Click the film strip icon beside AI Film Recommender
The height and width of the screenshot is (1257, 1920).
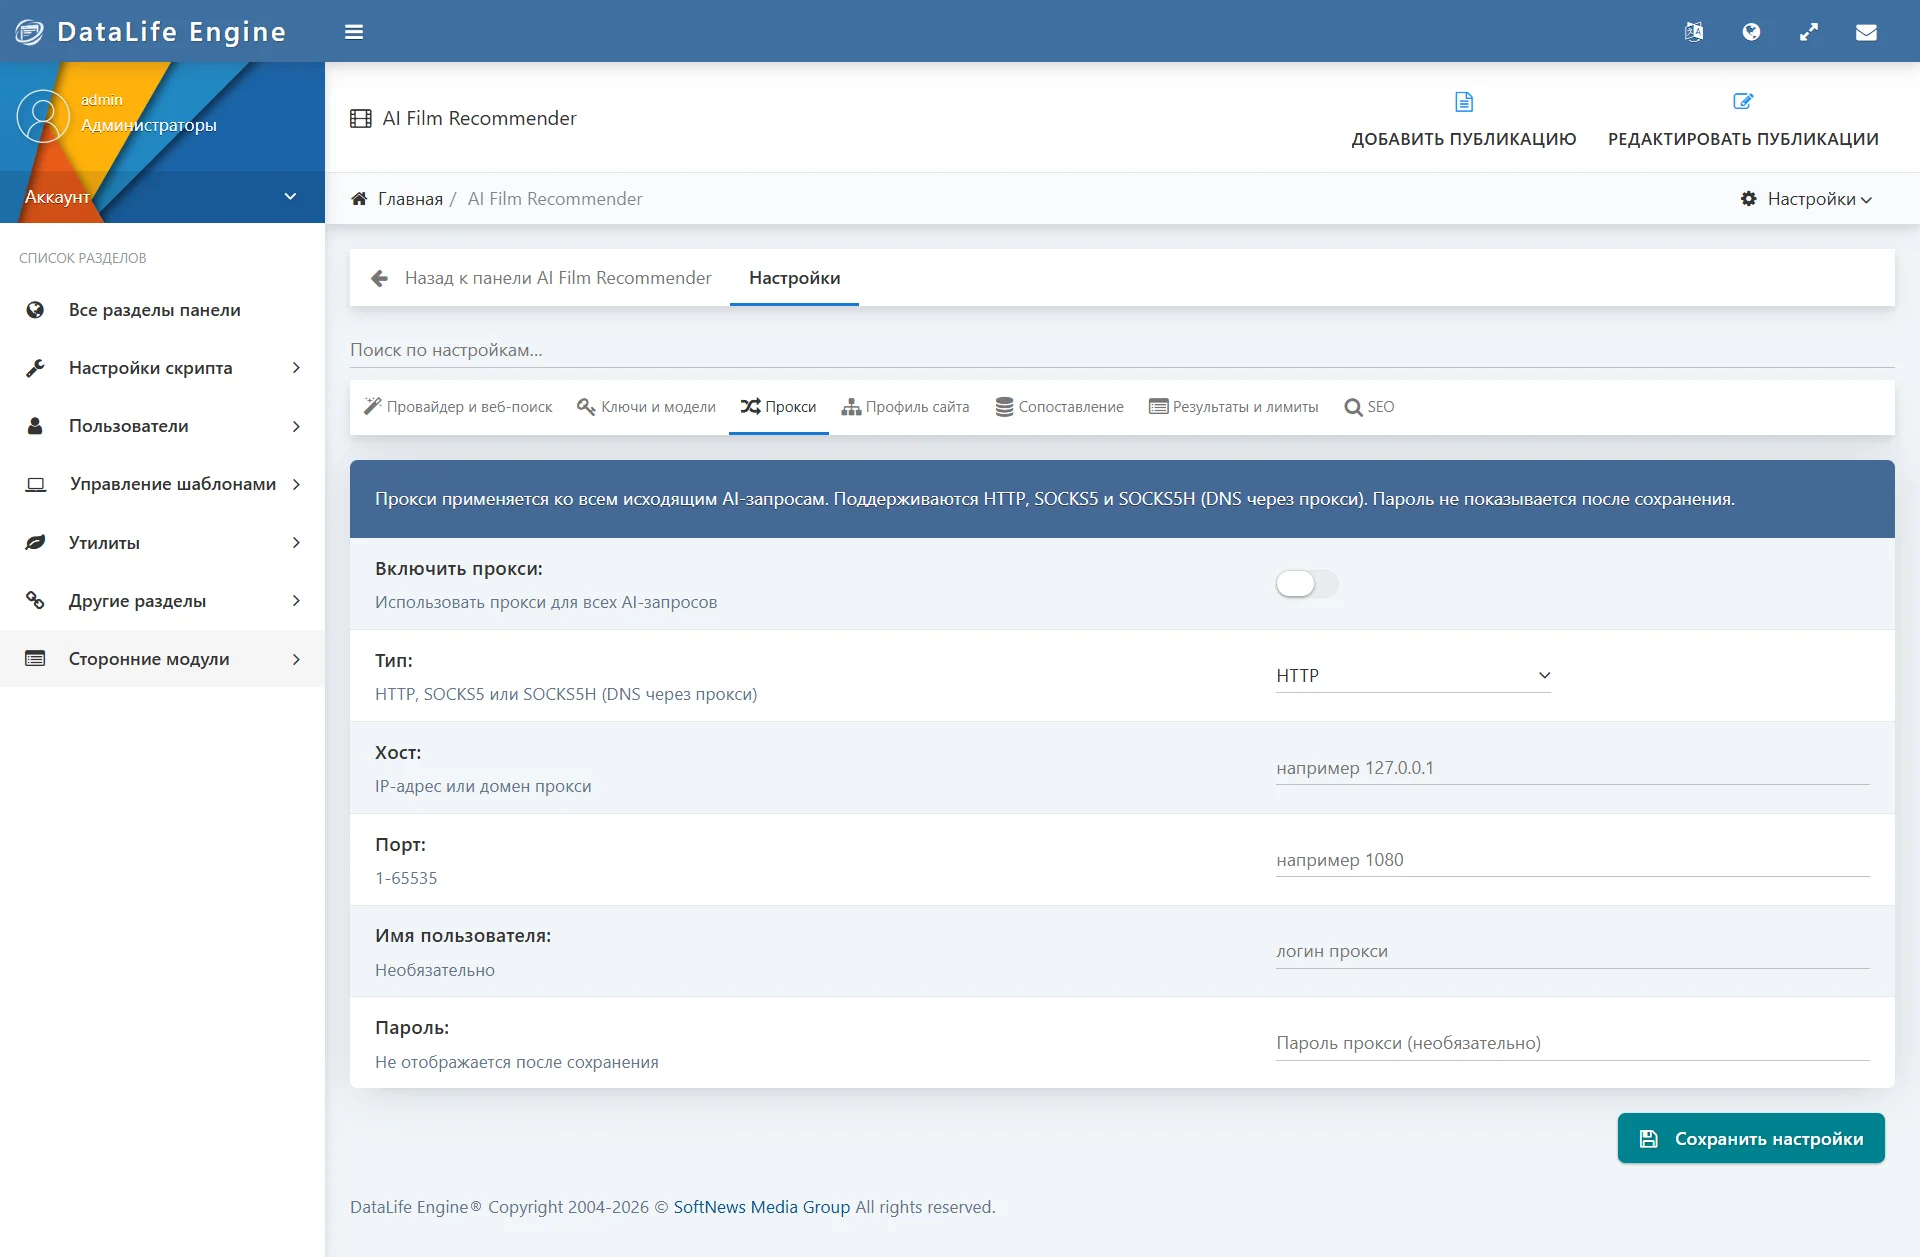tap(361, 118)
